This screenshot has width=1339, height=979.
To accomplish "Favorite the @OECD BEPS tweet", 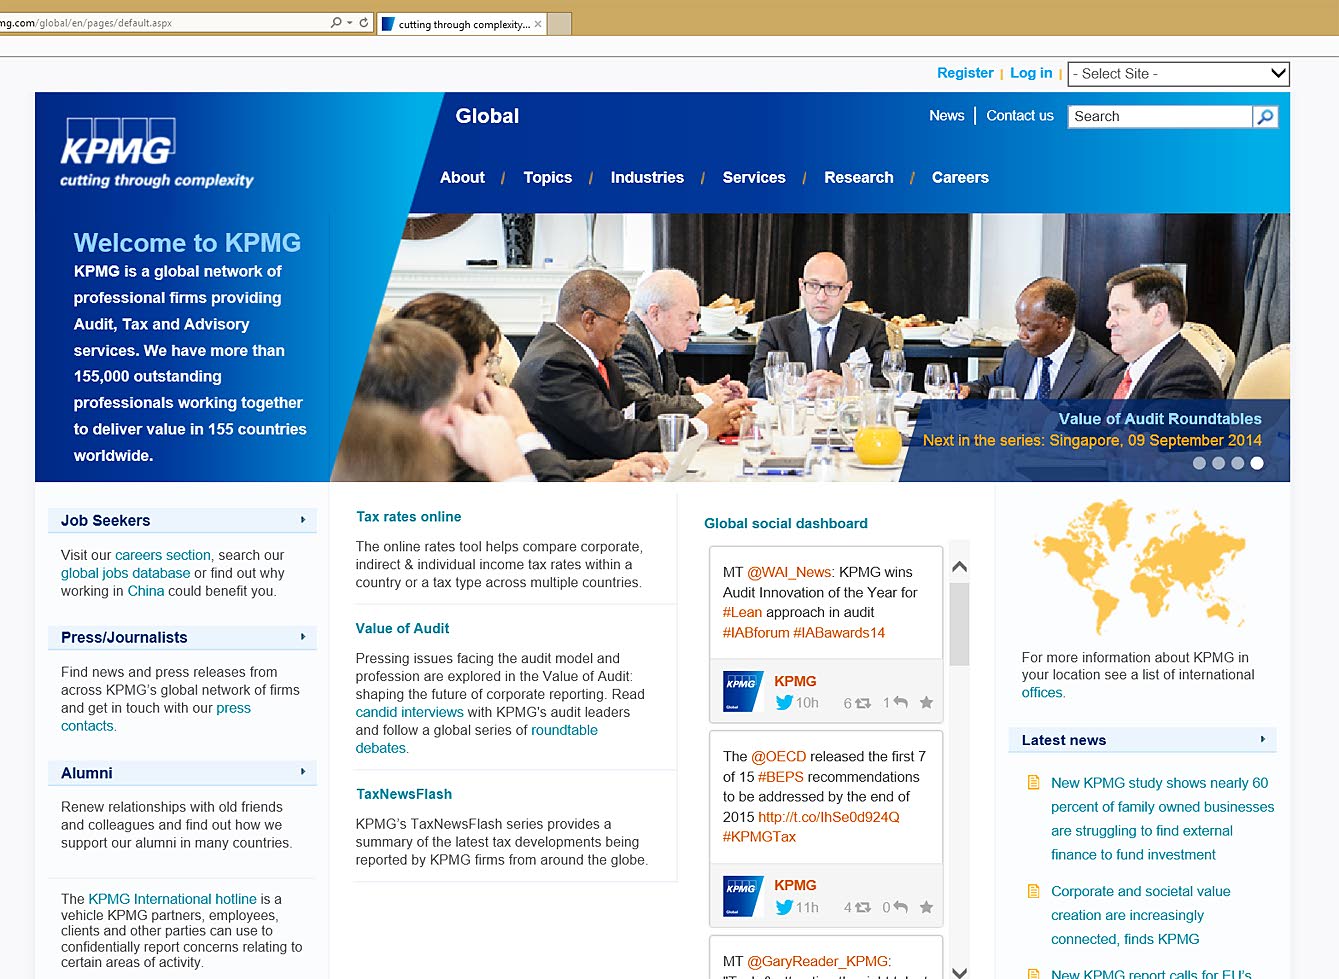I will pyautogui.click(x=926, y=907).
